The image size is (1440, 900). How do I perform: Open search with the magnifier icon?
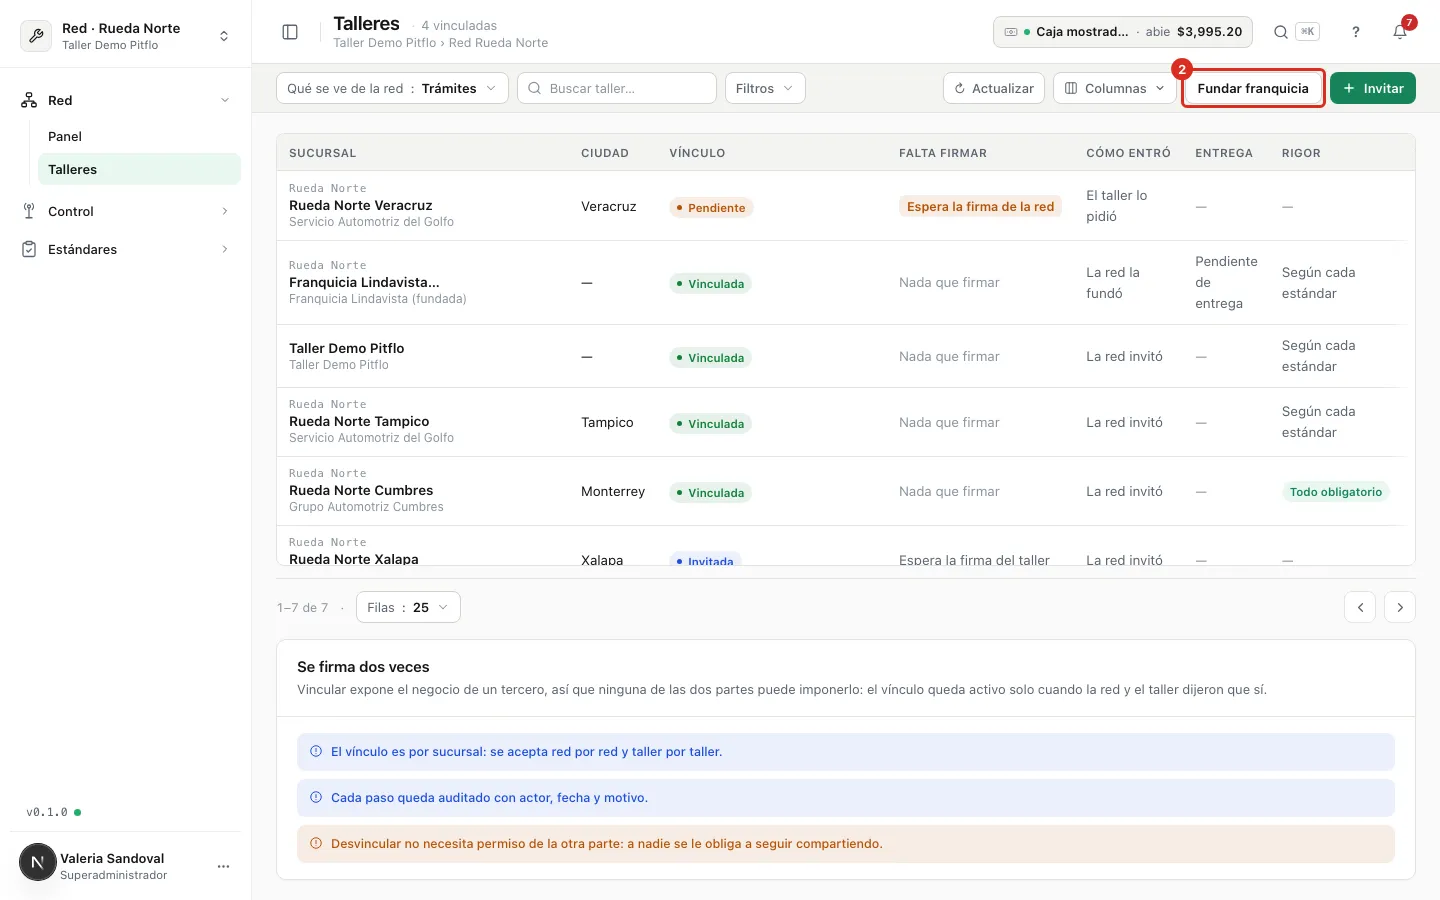pyautogui.click(x=1280, y=32)
